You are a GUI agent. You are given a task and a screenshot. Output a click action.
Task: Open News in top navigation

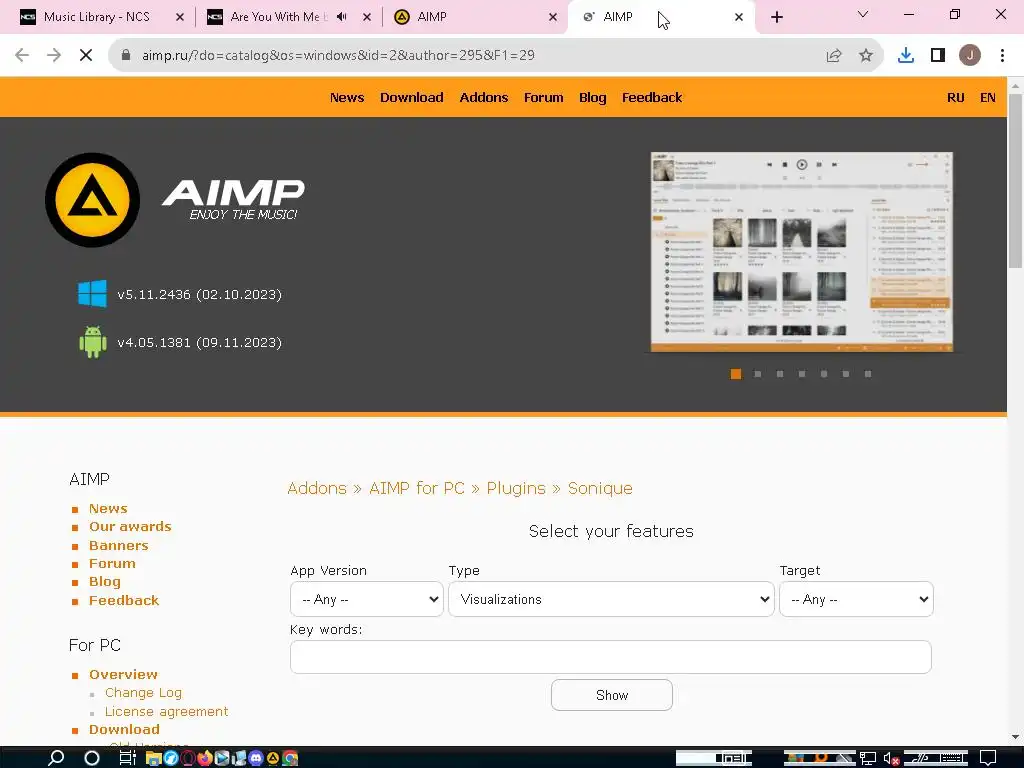coord(347,97)
